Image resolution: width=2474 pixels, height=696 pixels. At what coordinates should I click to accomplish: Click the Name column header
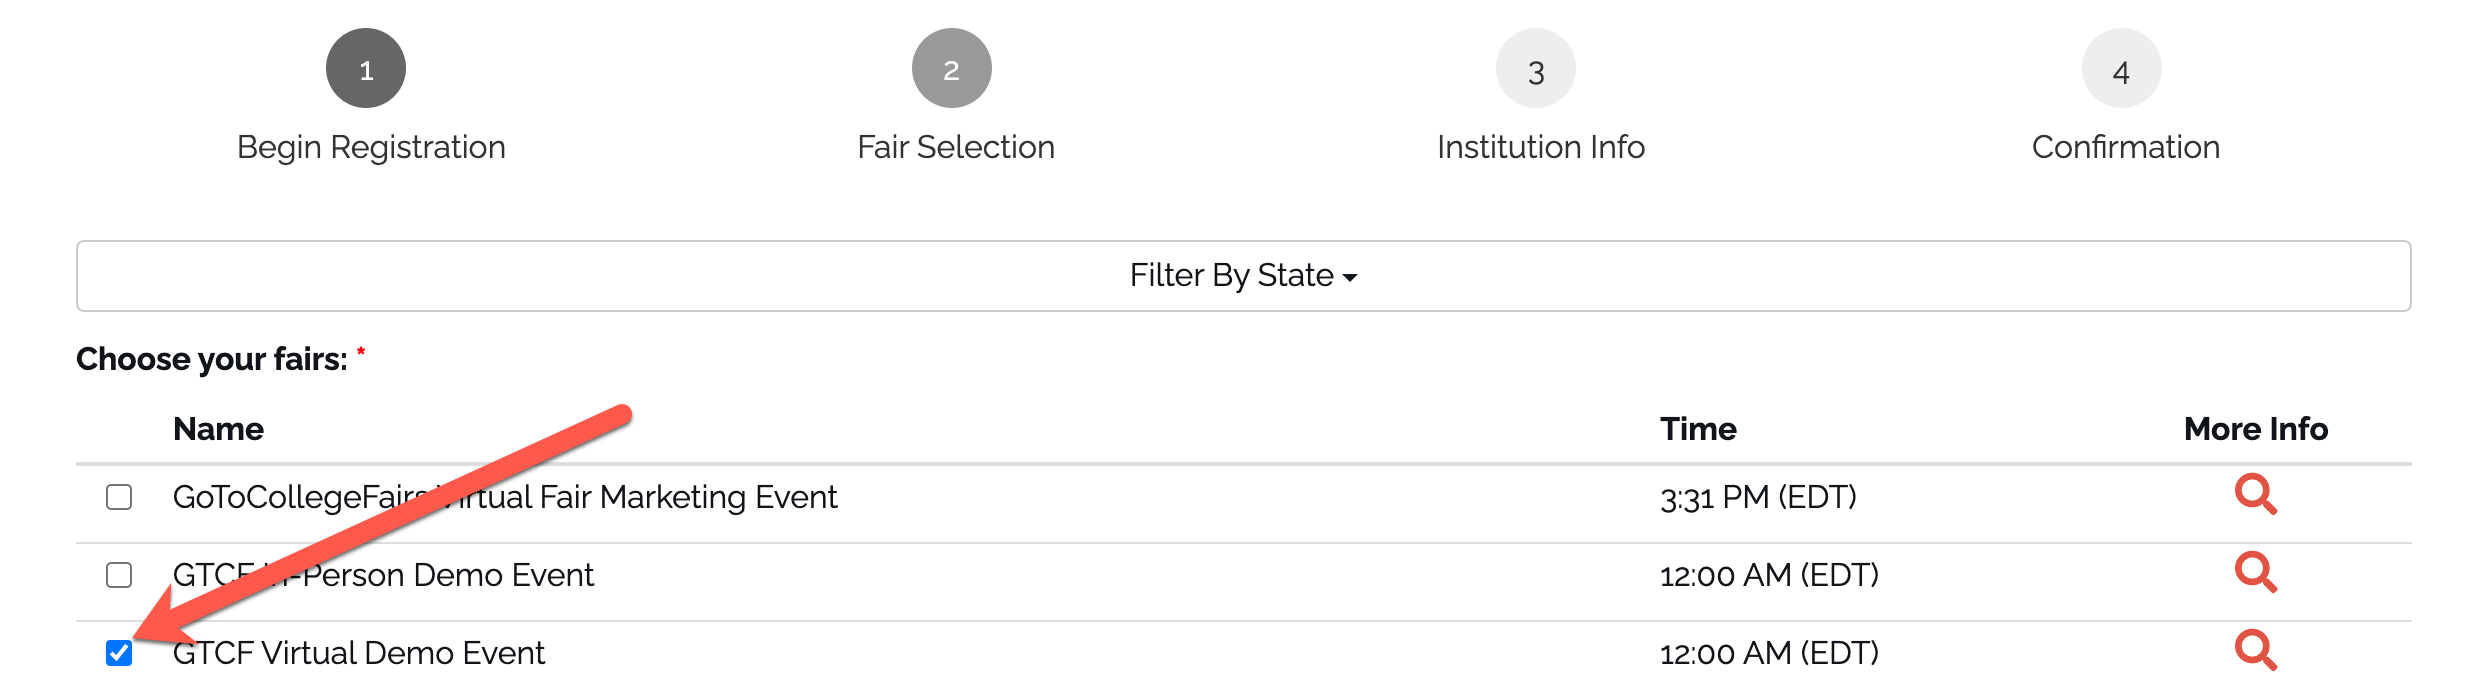click(x=218, y=429)
